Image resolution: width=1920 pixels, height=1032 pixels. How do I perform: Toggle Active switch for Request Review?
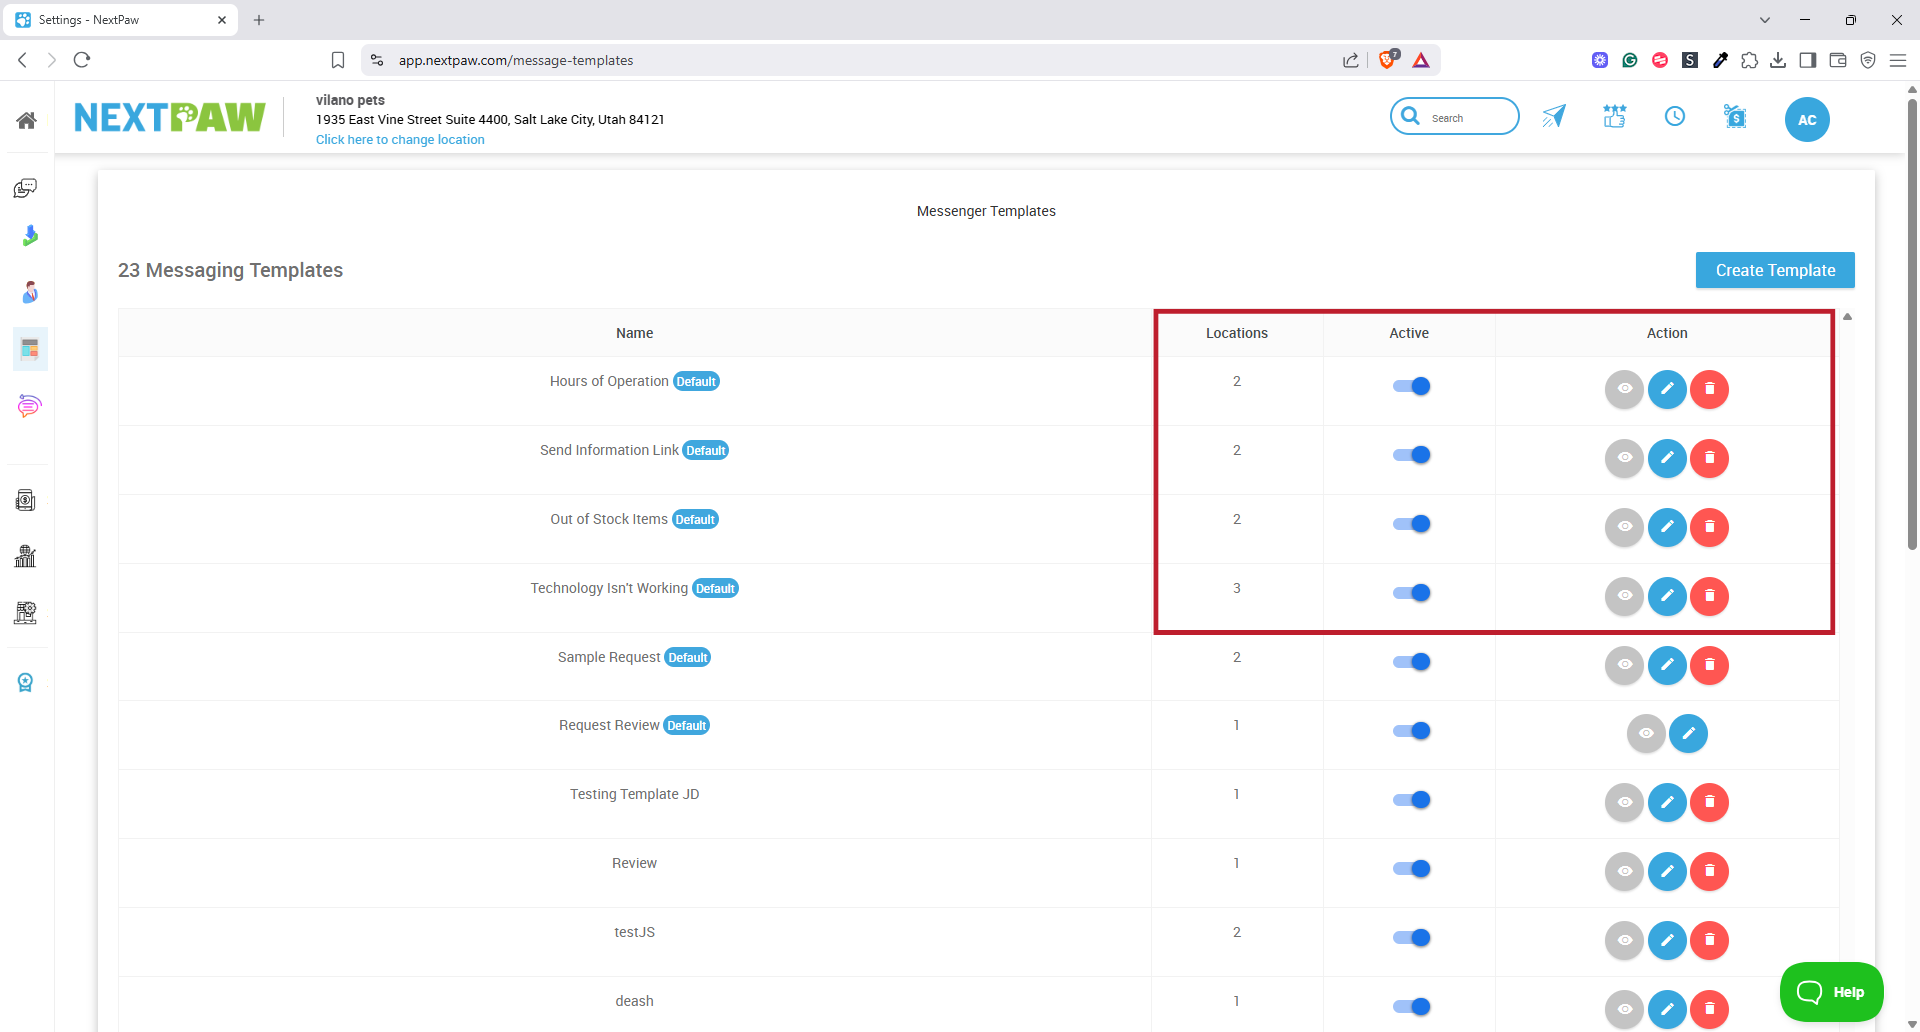click(1411, 731)
